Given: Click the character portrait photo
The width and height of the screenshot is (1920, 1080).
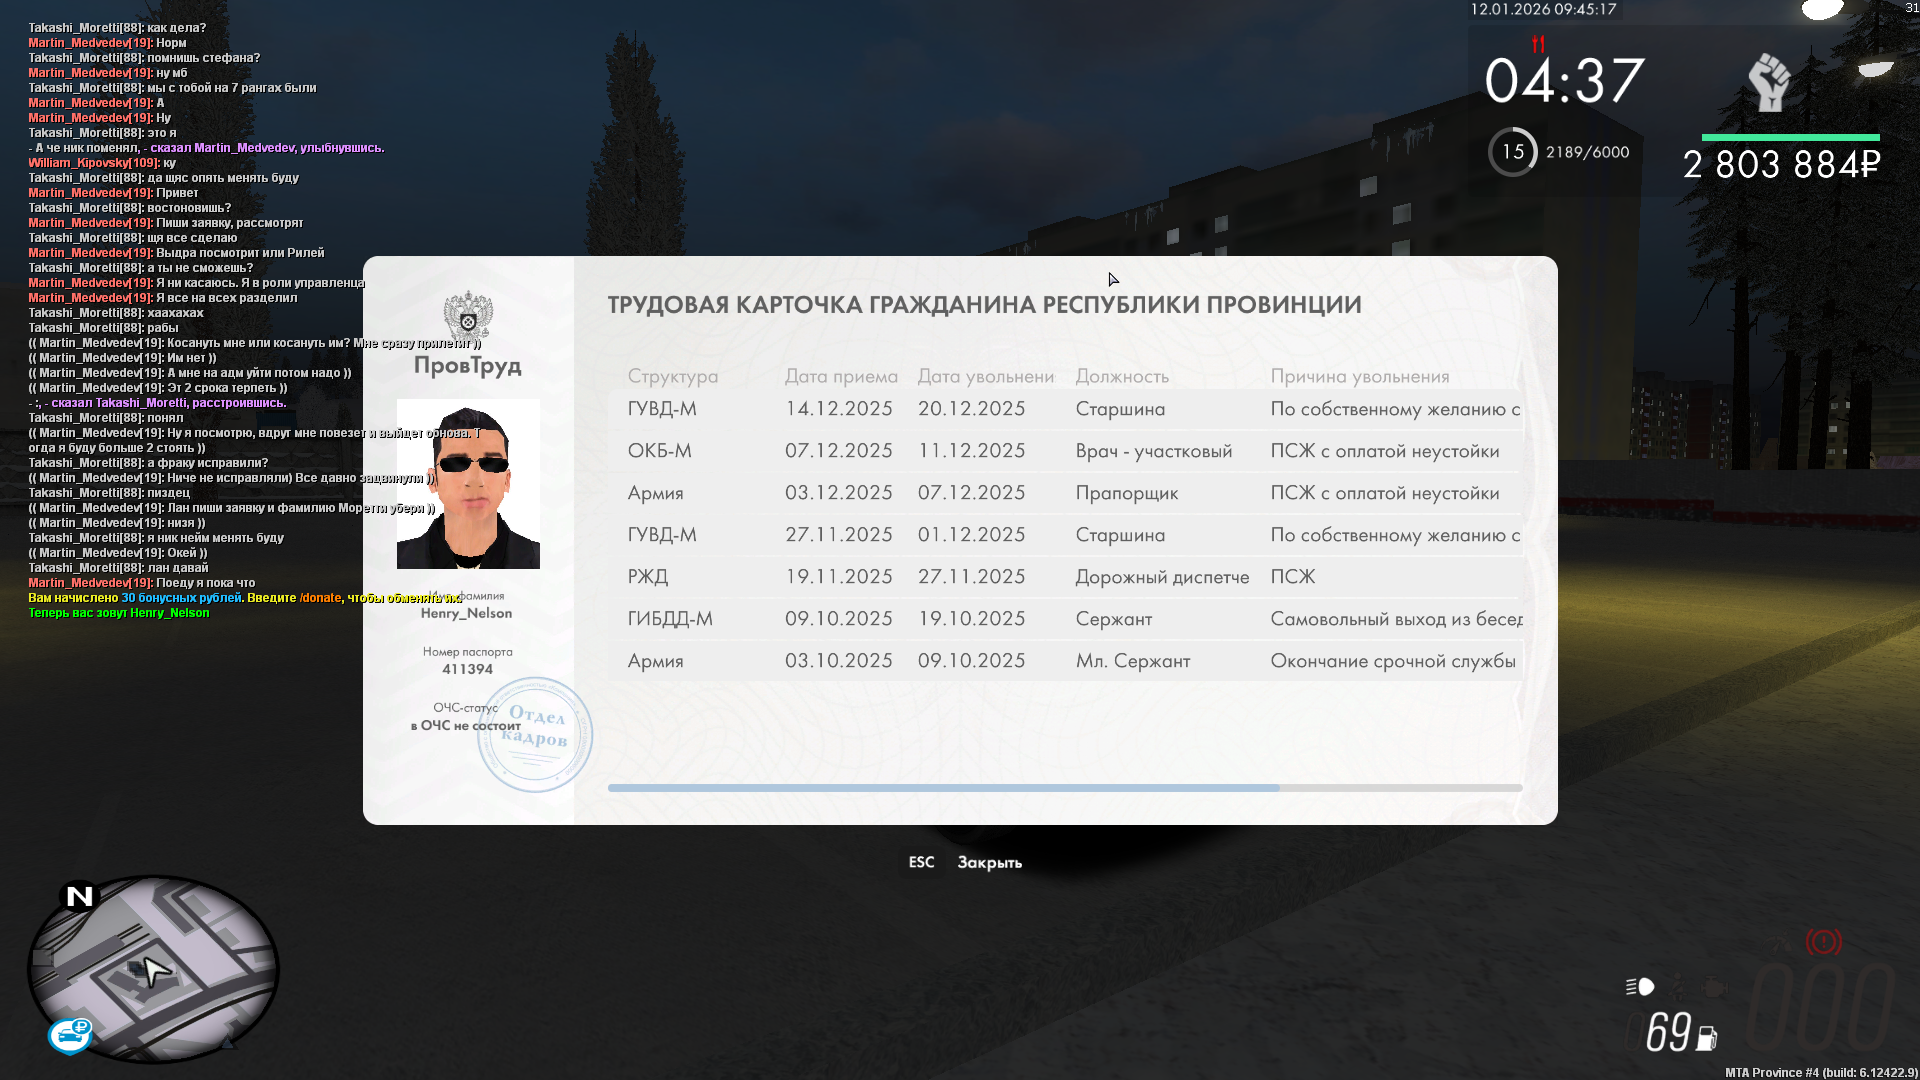Looking at the screenshot, I should pos(468,484).
